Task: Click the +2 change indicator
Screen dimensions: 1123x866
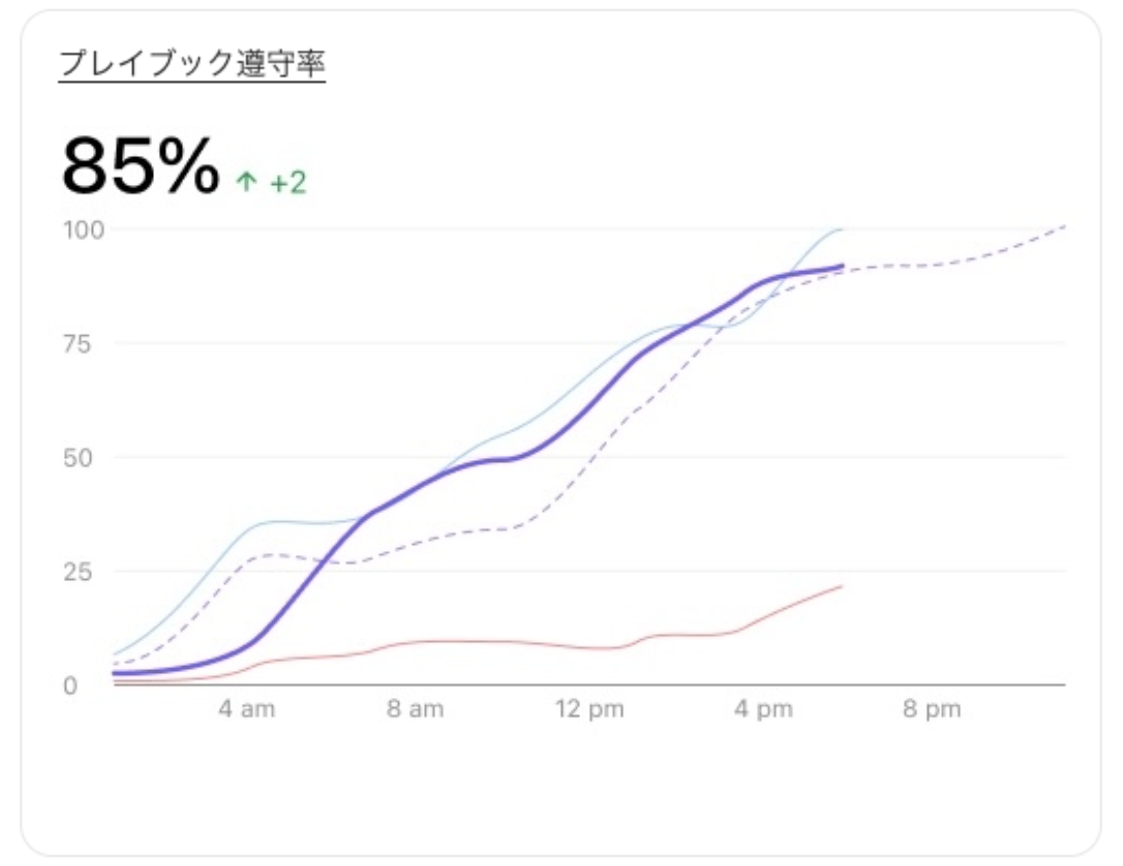Action: click(288, 183)
